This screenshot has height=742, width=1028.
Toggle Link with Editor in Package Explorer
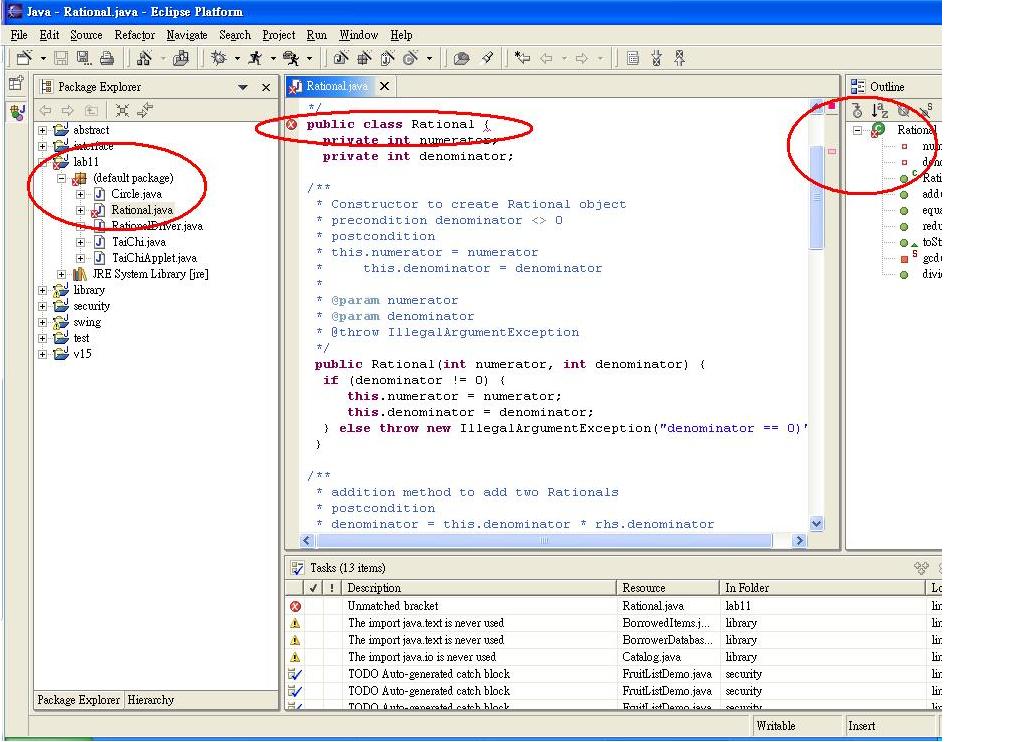point(145,110)
